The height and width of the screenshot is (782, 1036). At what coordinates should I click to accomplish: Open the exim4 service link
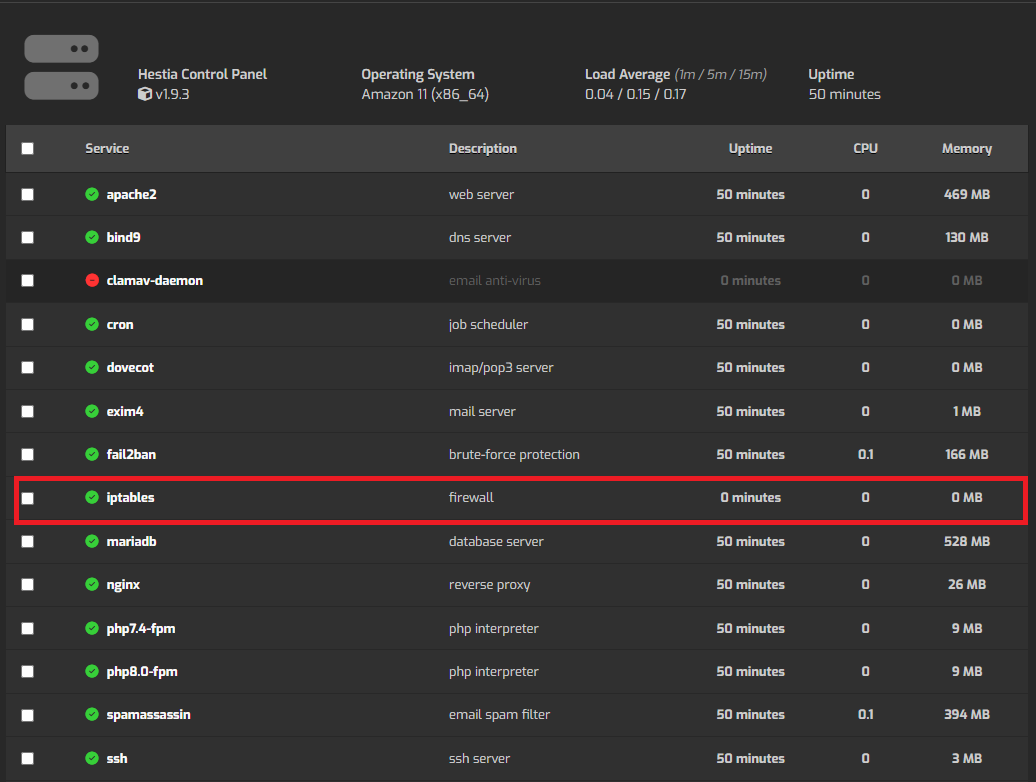tap(125, 411)
